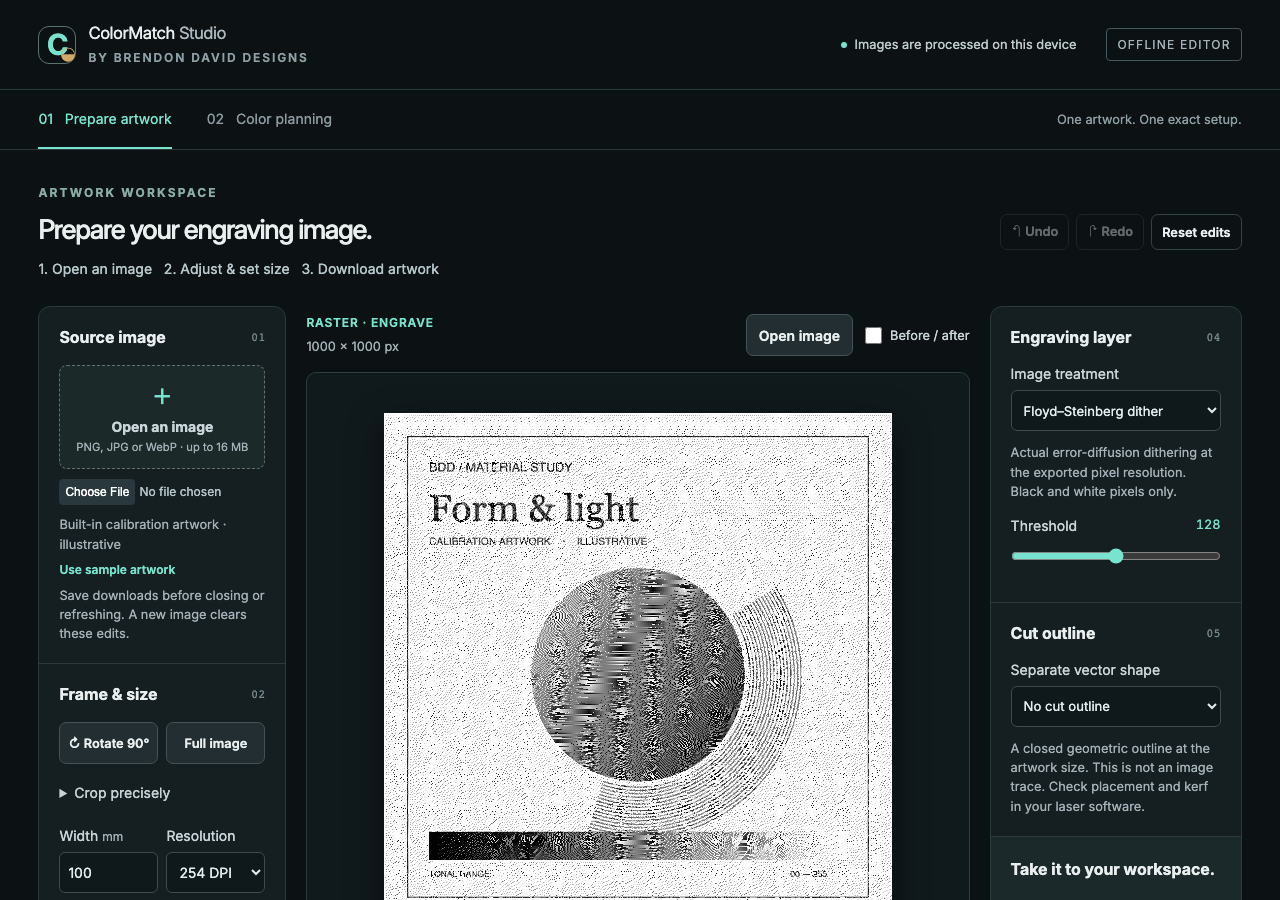The width and height of the screenshot is (1280, 900).
Task: Toggle the Before / after checkbox
Action: click(x=874, y=335)
